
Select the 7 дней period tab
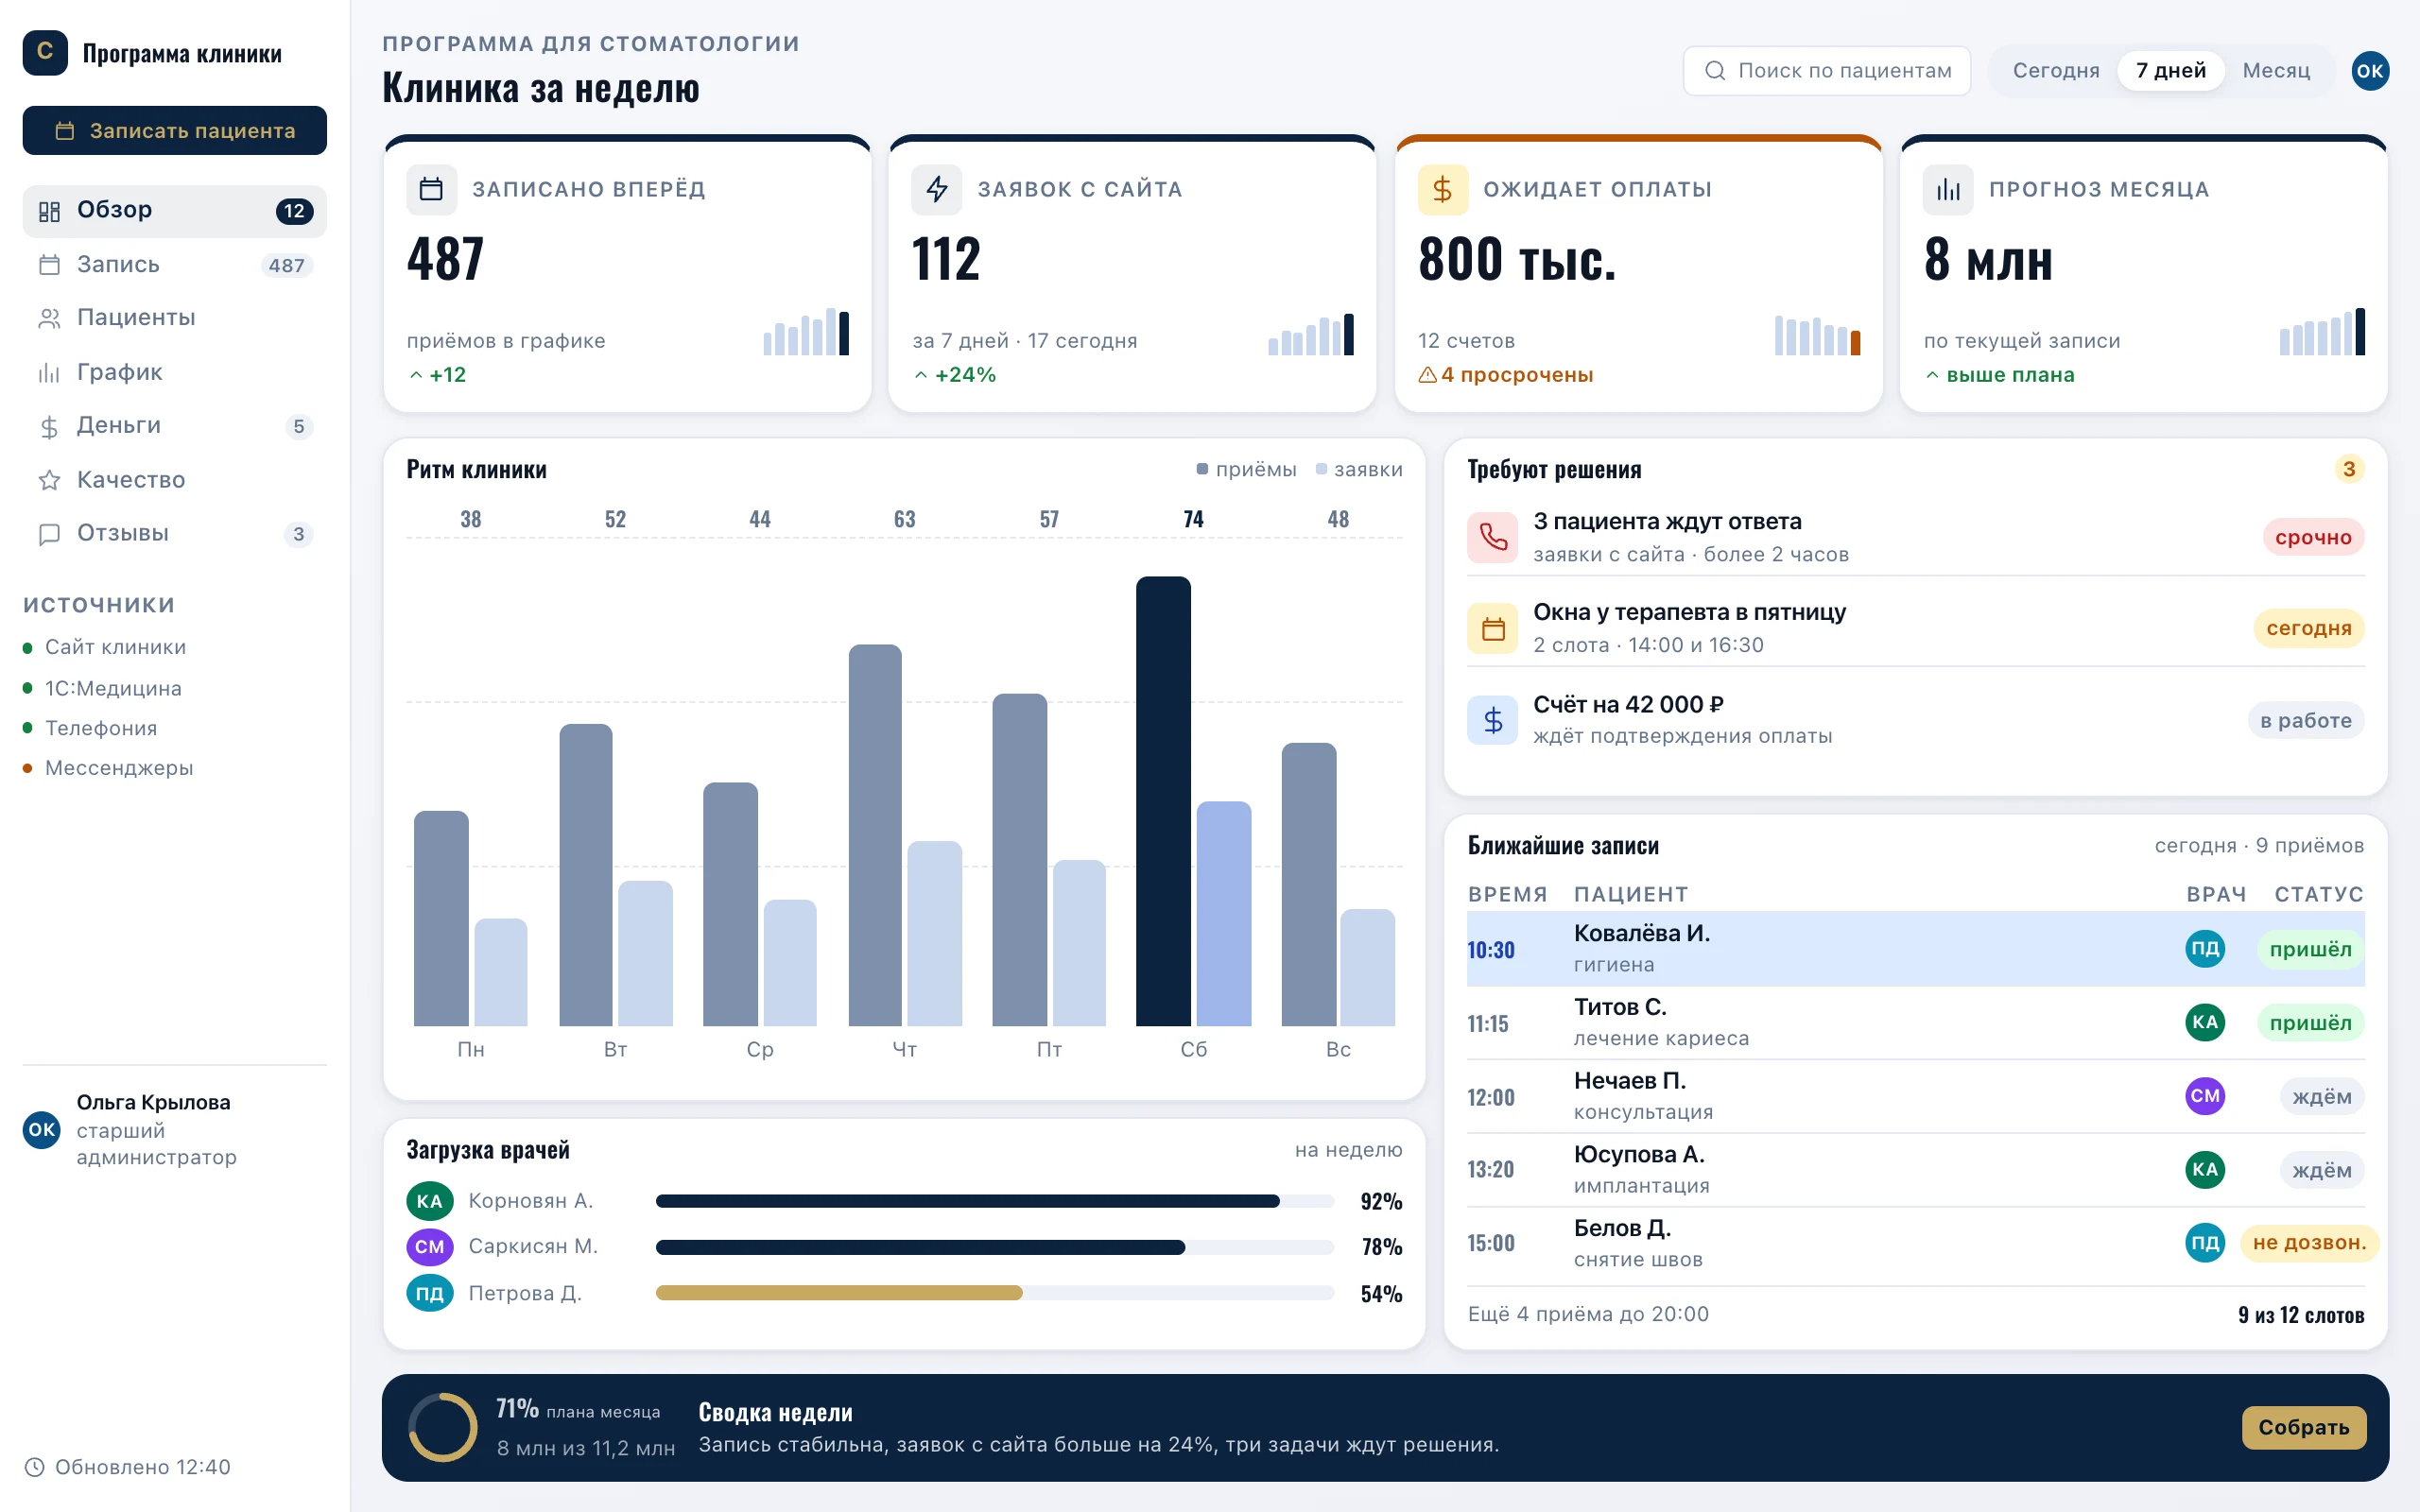(2171, 71)
